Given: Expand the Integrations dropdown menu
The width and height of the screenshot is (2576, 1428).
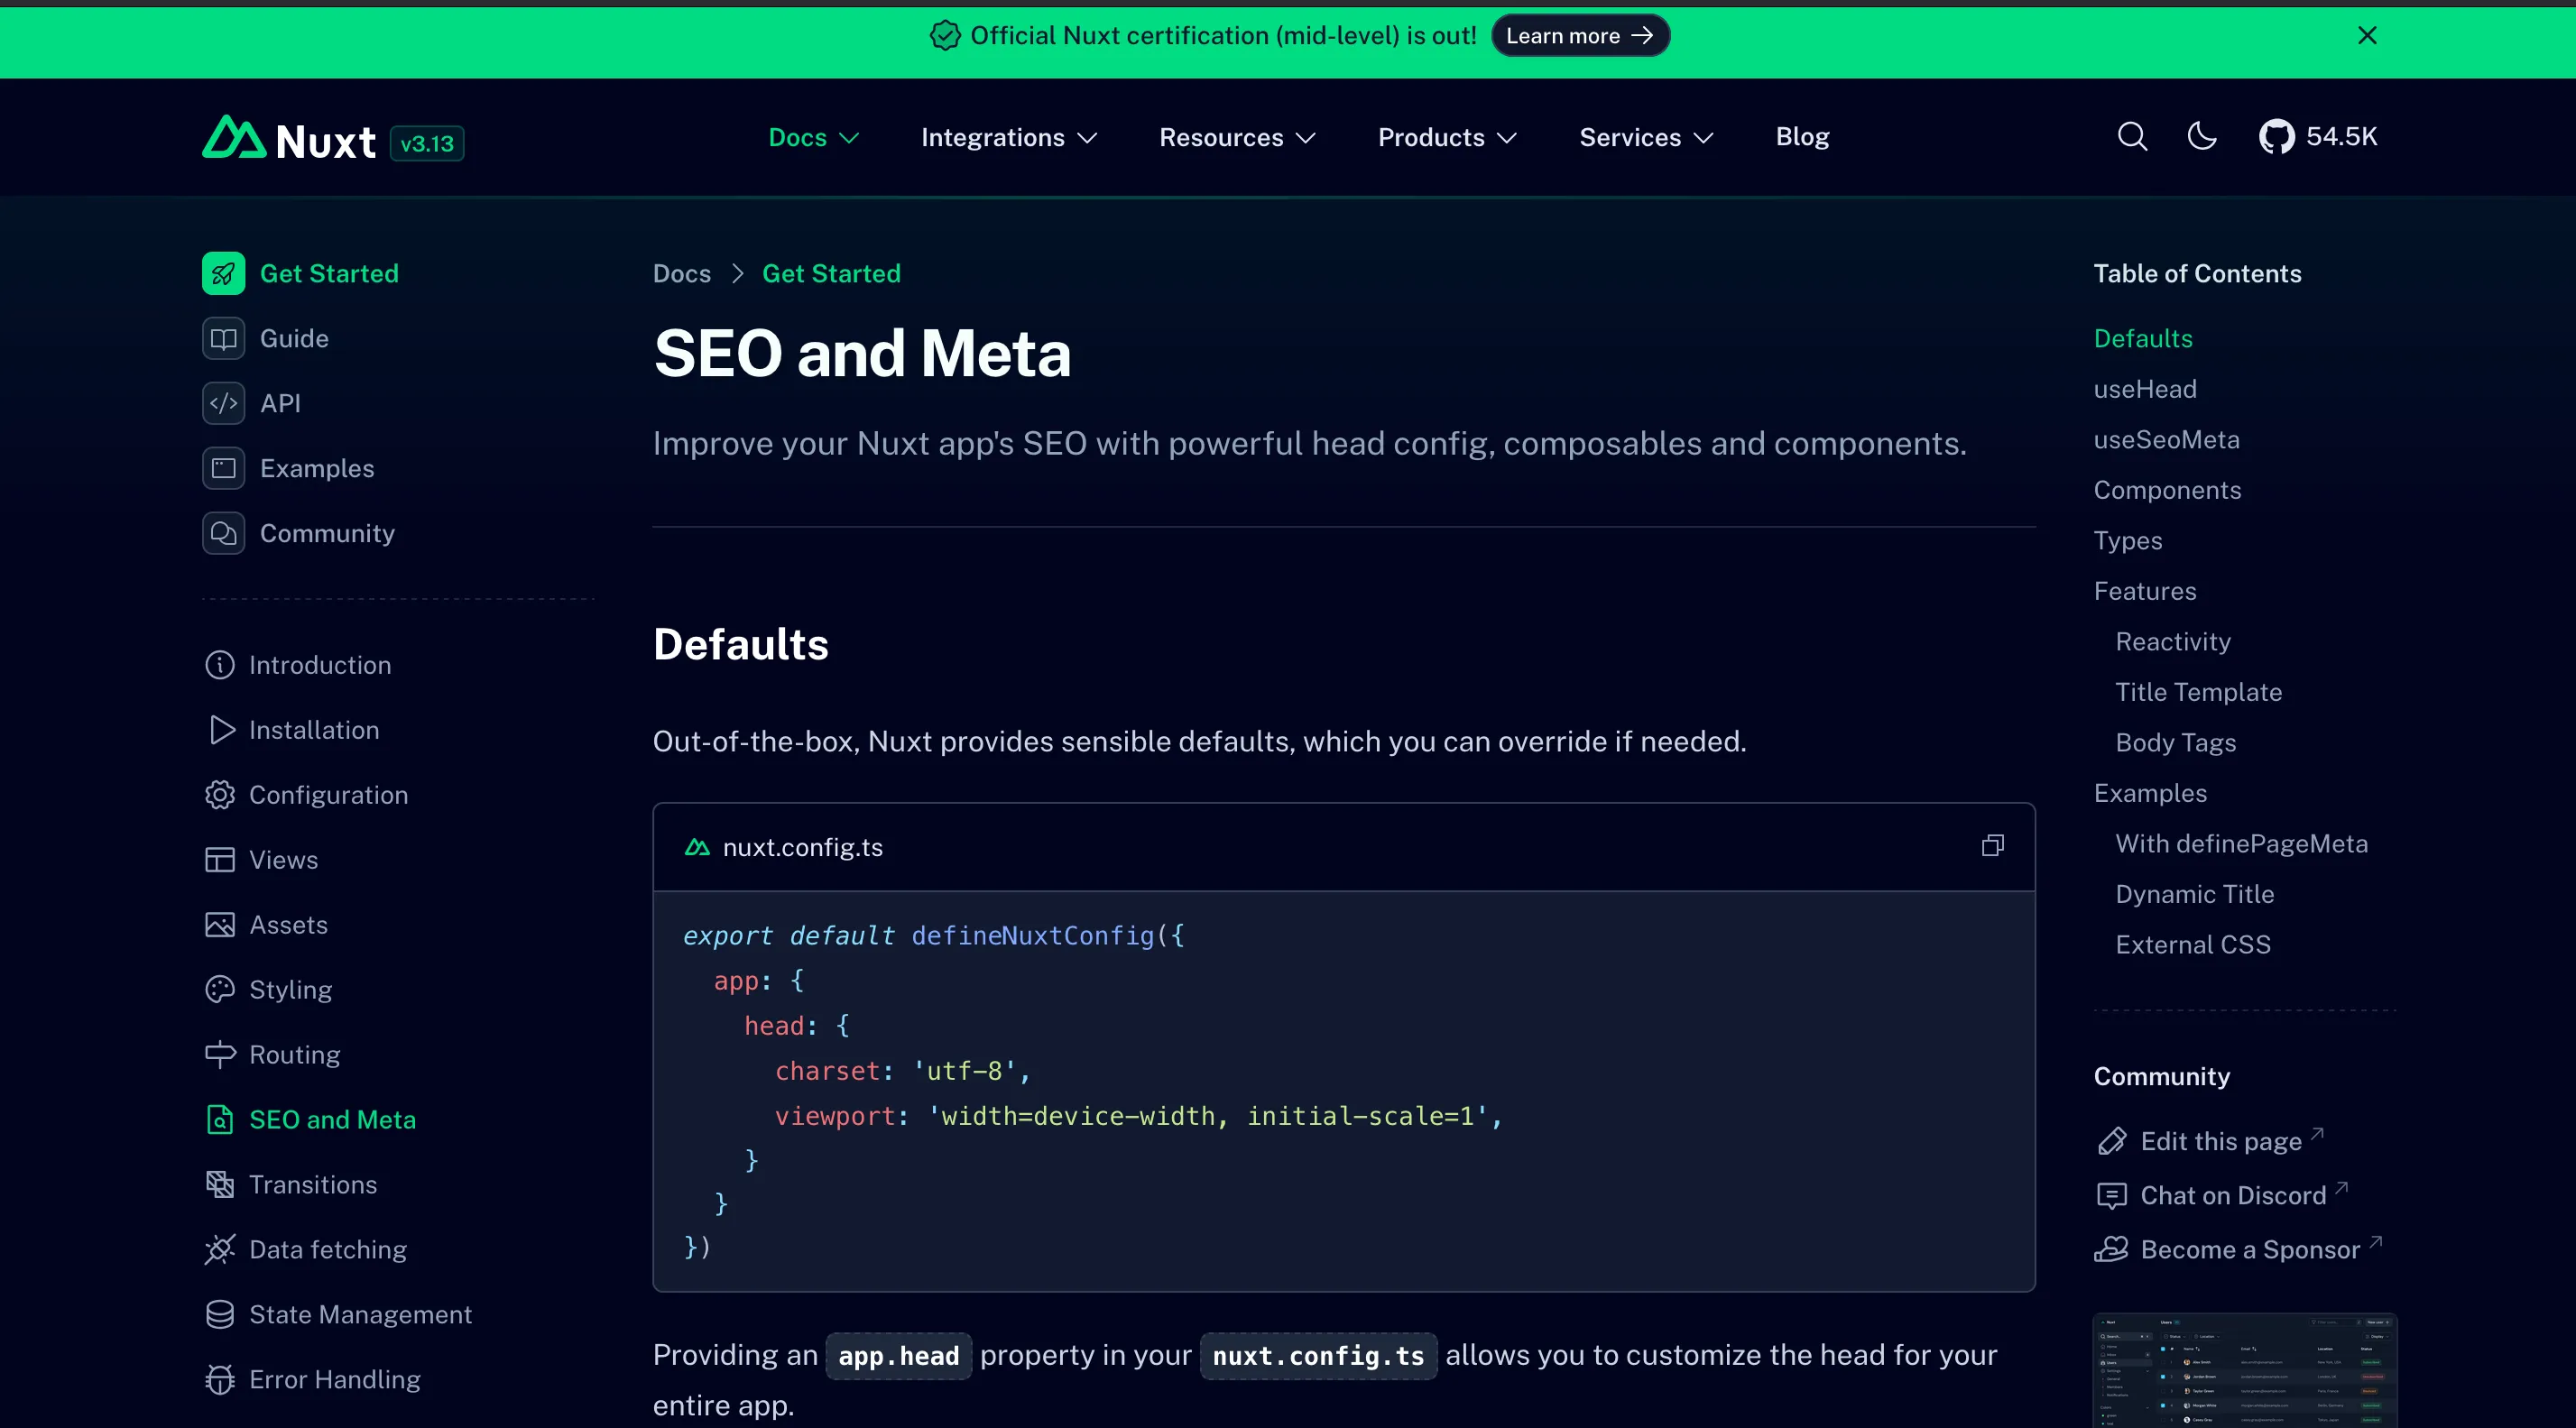Looking at the screenshot, I should (x=1008, y=138).
